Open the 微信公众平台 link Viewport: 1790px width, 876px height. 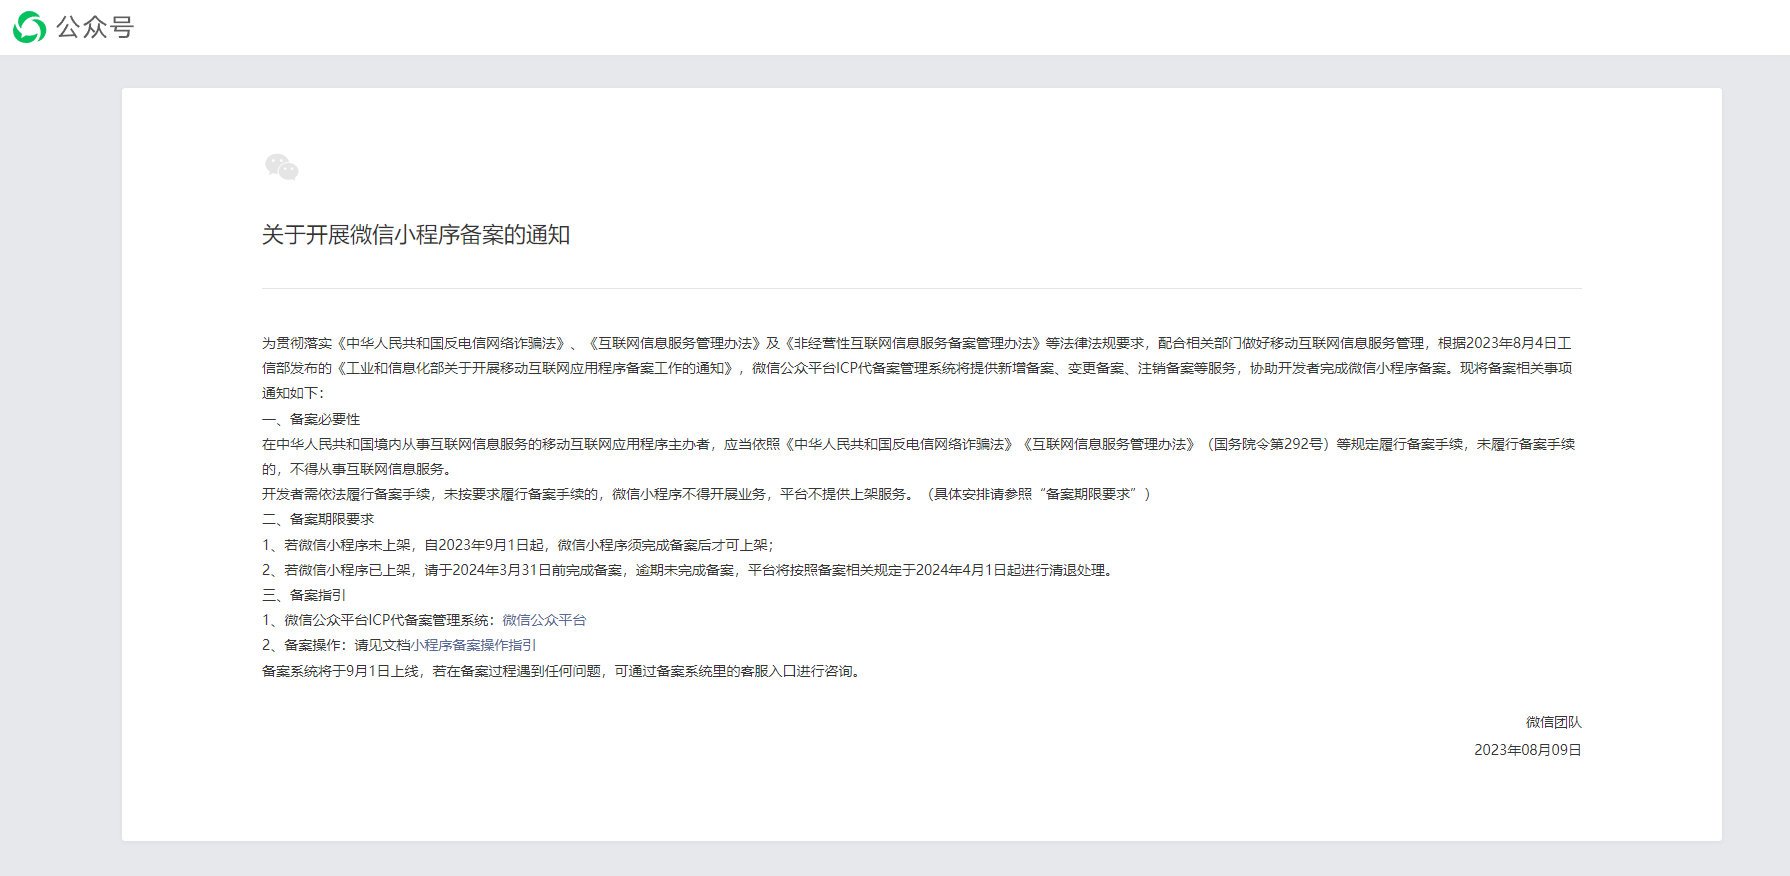(x=544, y=620)
